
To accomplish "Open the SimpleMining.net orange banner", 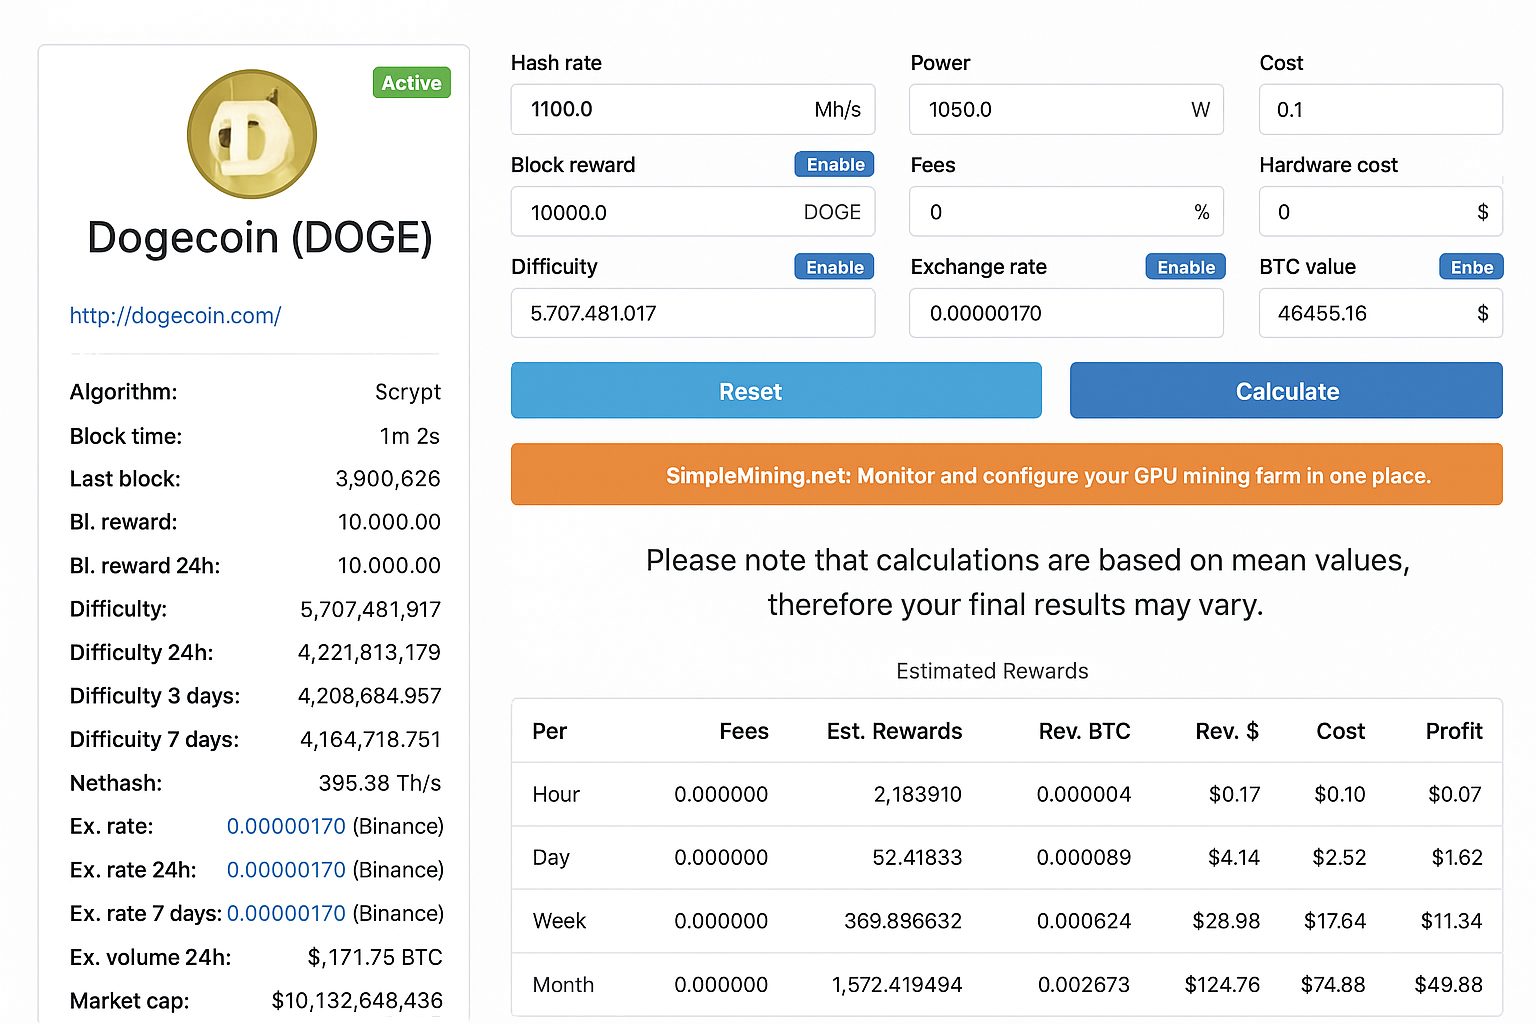I will coord(1007,475).
